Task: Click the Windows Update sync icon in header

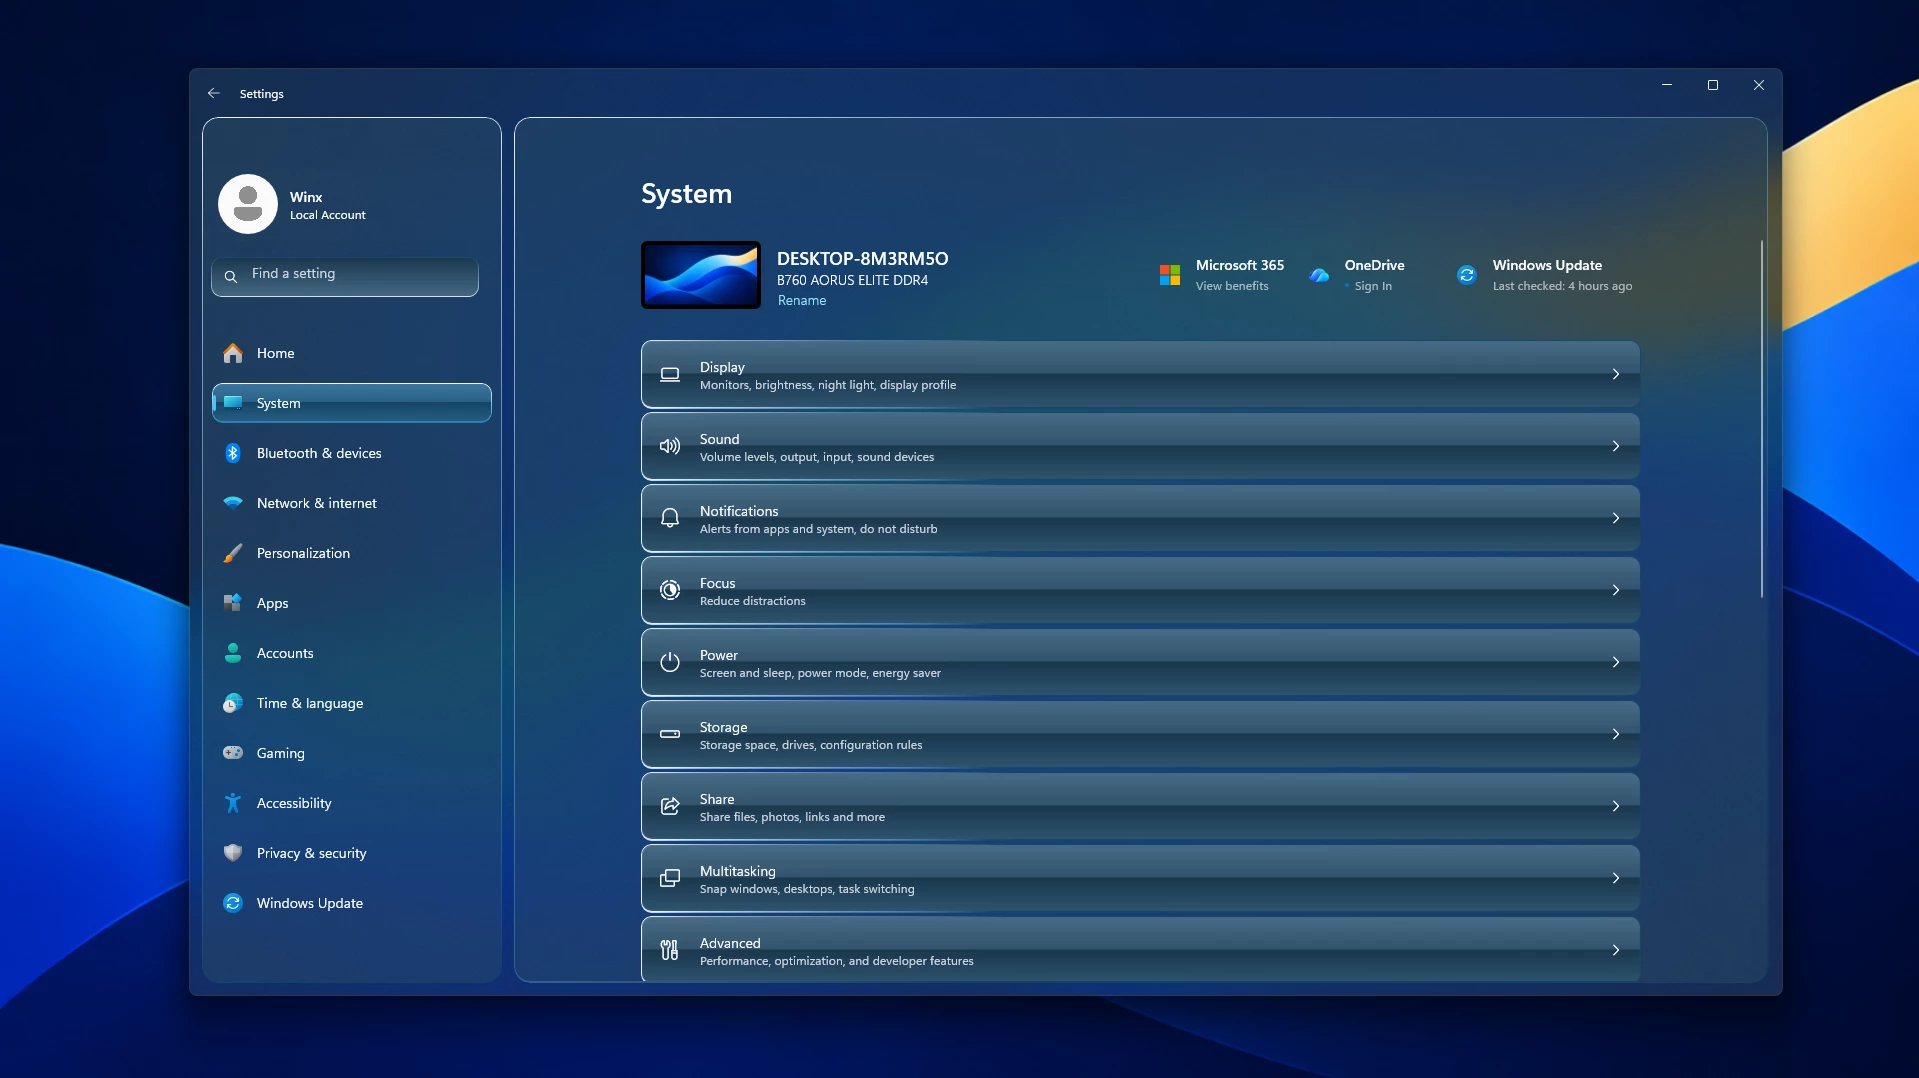Action: click(x=1467, y=275)
